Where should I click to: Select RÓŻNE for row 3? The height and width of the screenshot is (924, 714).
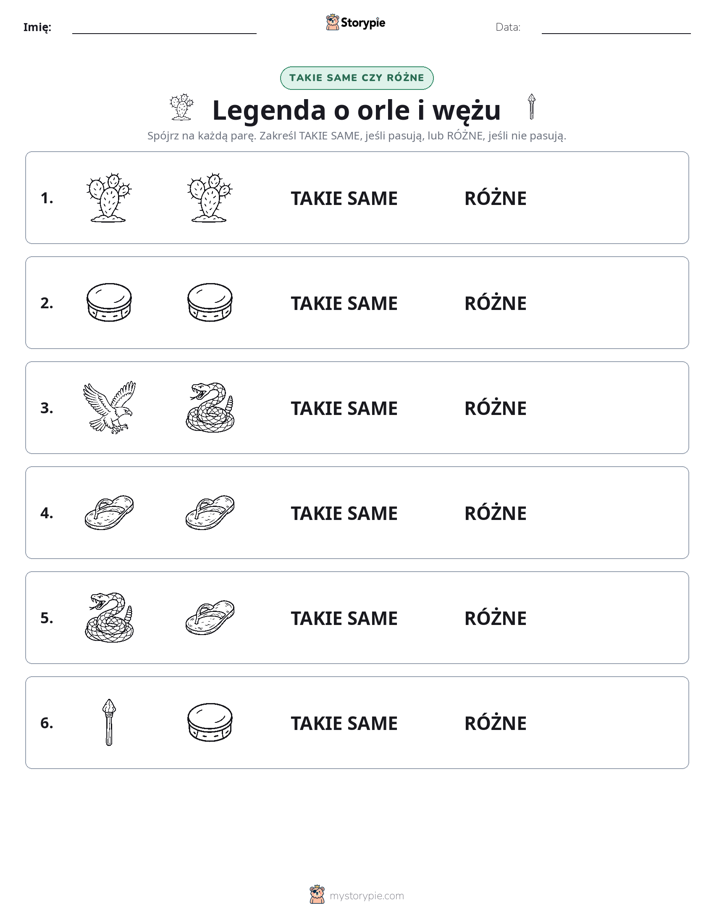495,407
